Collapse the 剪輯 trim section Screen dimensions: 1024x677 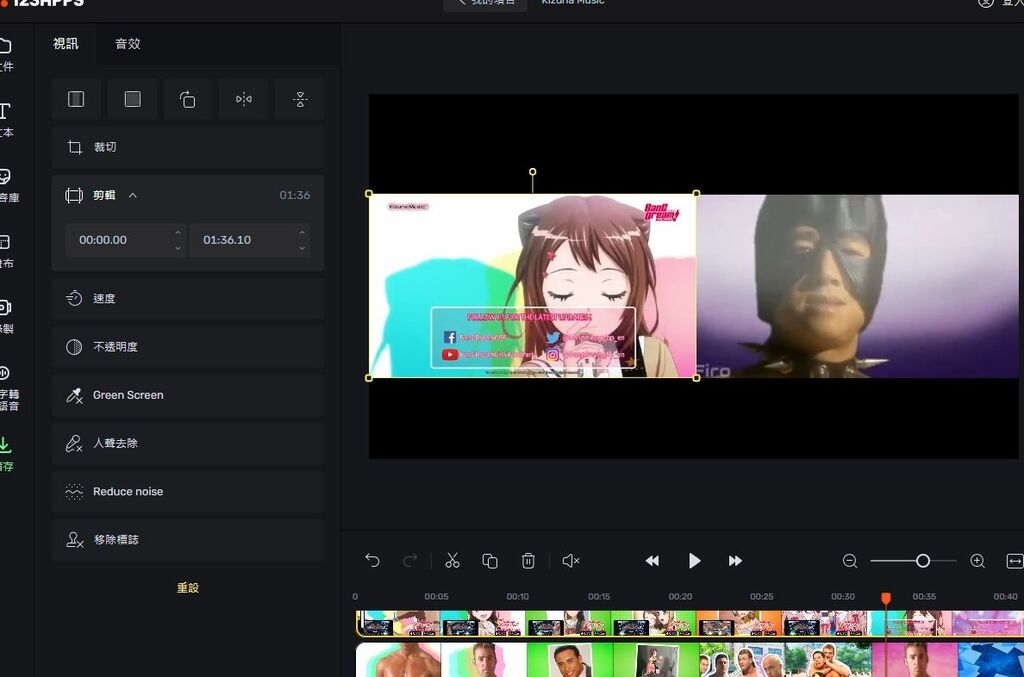point(133,195)
